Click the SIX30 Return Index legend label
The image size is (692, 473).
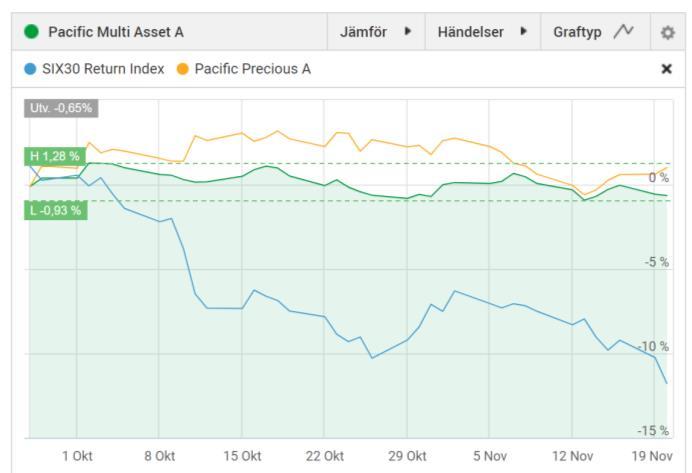point(103,69)
